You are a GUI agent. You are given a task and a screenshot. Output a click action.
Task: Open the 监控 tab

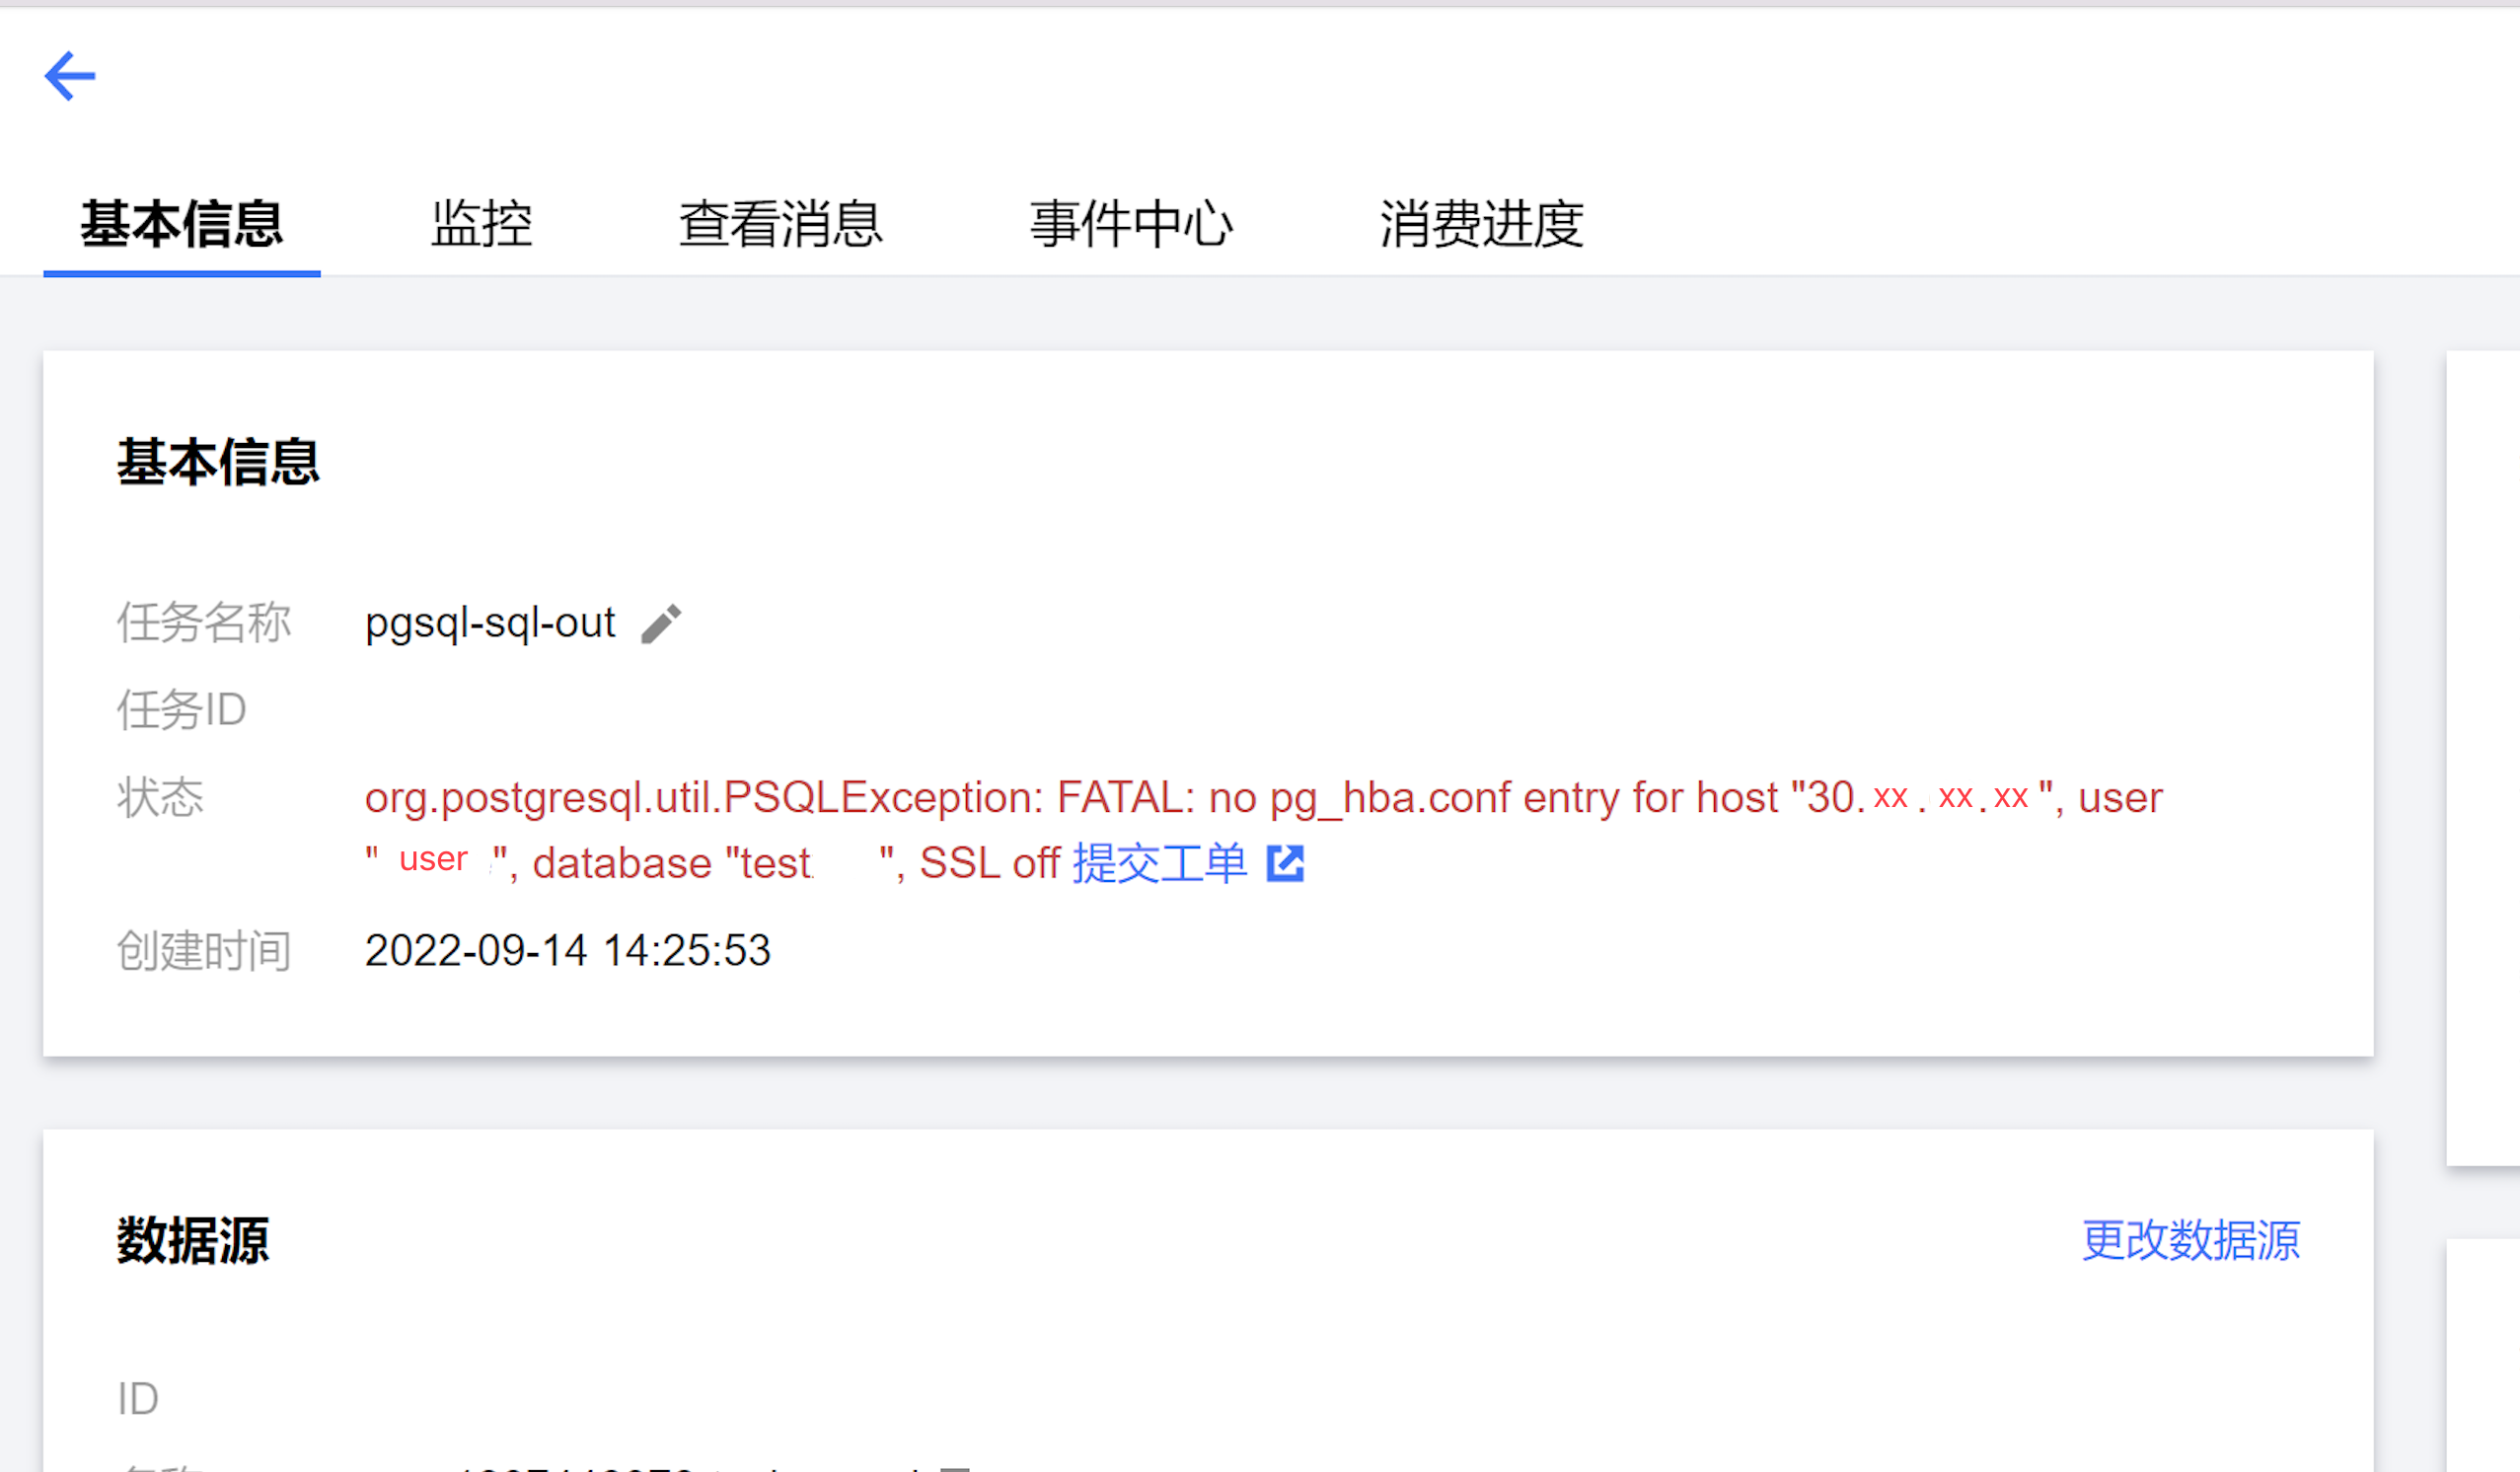[x=482, y=223]
